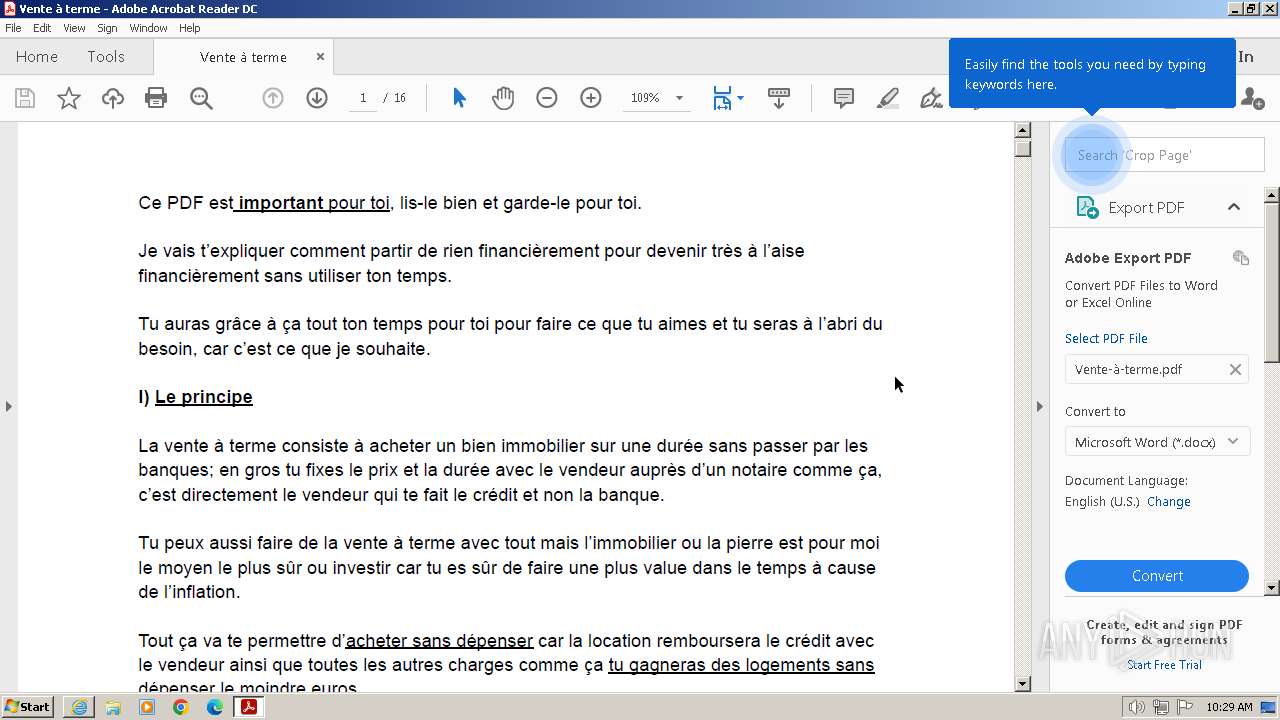
Task: Click the Read mode keyboard icon
Action: [x=779, y=98]
